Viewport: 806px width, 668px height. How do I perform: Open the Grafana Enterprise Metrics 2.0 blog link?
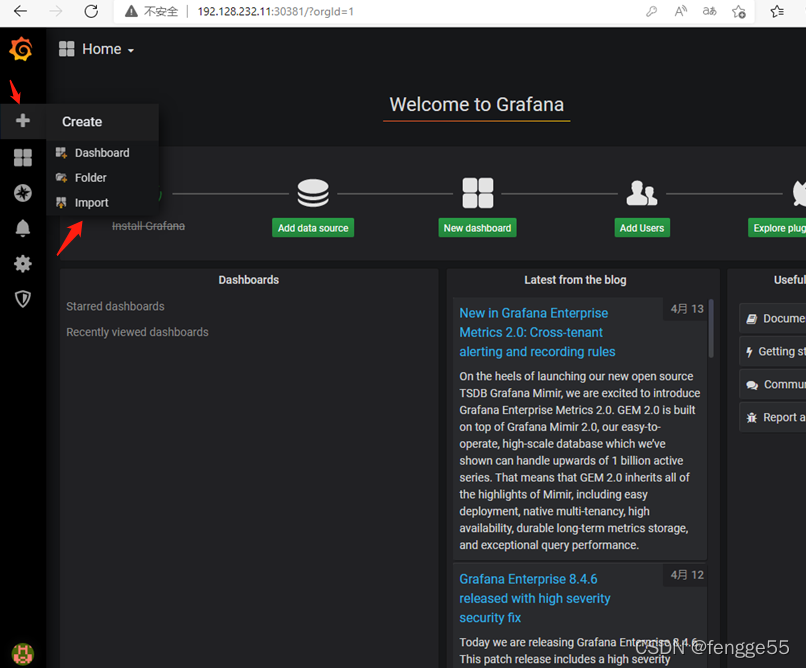(x=537, y=332)
